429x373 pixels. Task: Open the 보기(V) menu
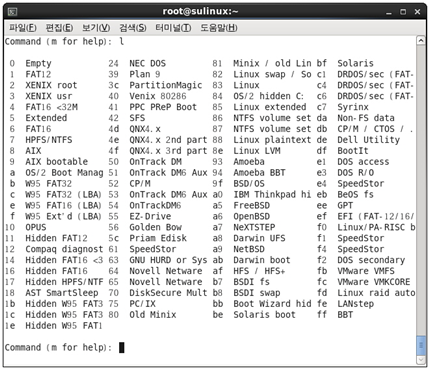96,28
